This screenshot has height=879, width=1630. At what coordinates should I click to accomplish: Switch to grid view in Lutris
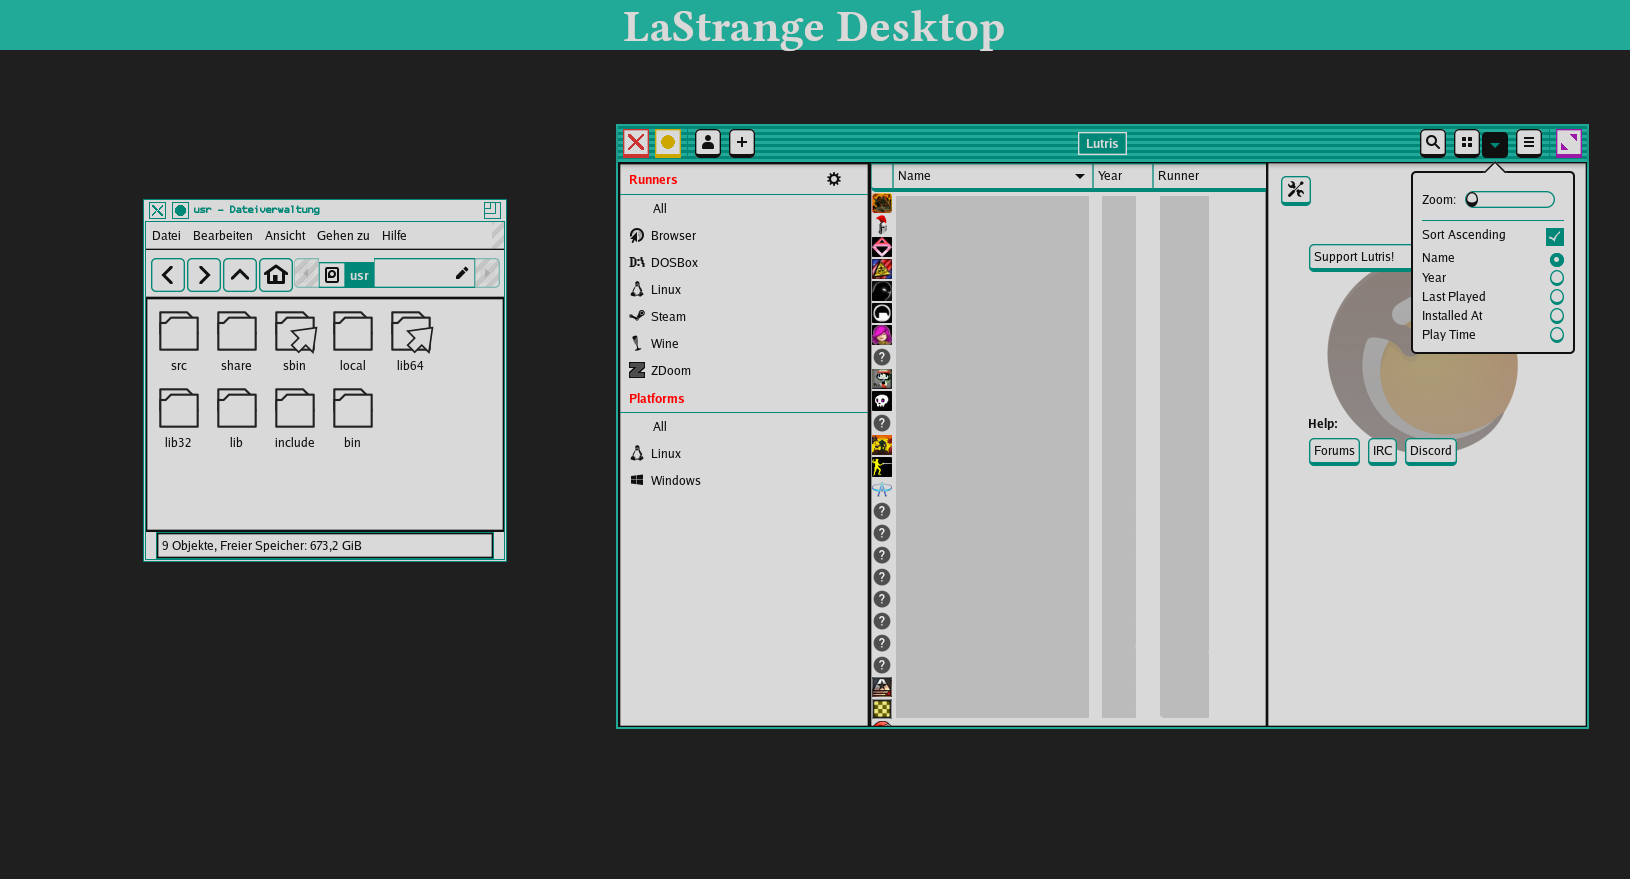pyautogui.click(x=1467, y=143)
